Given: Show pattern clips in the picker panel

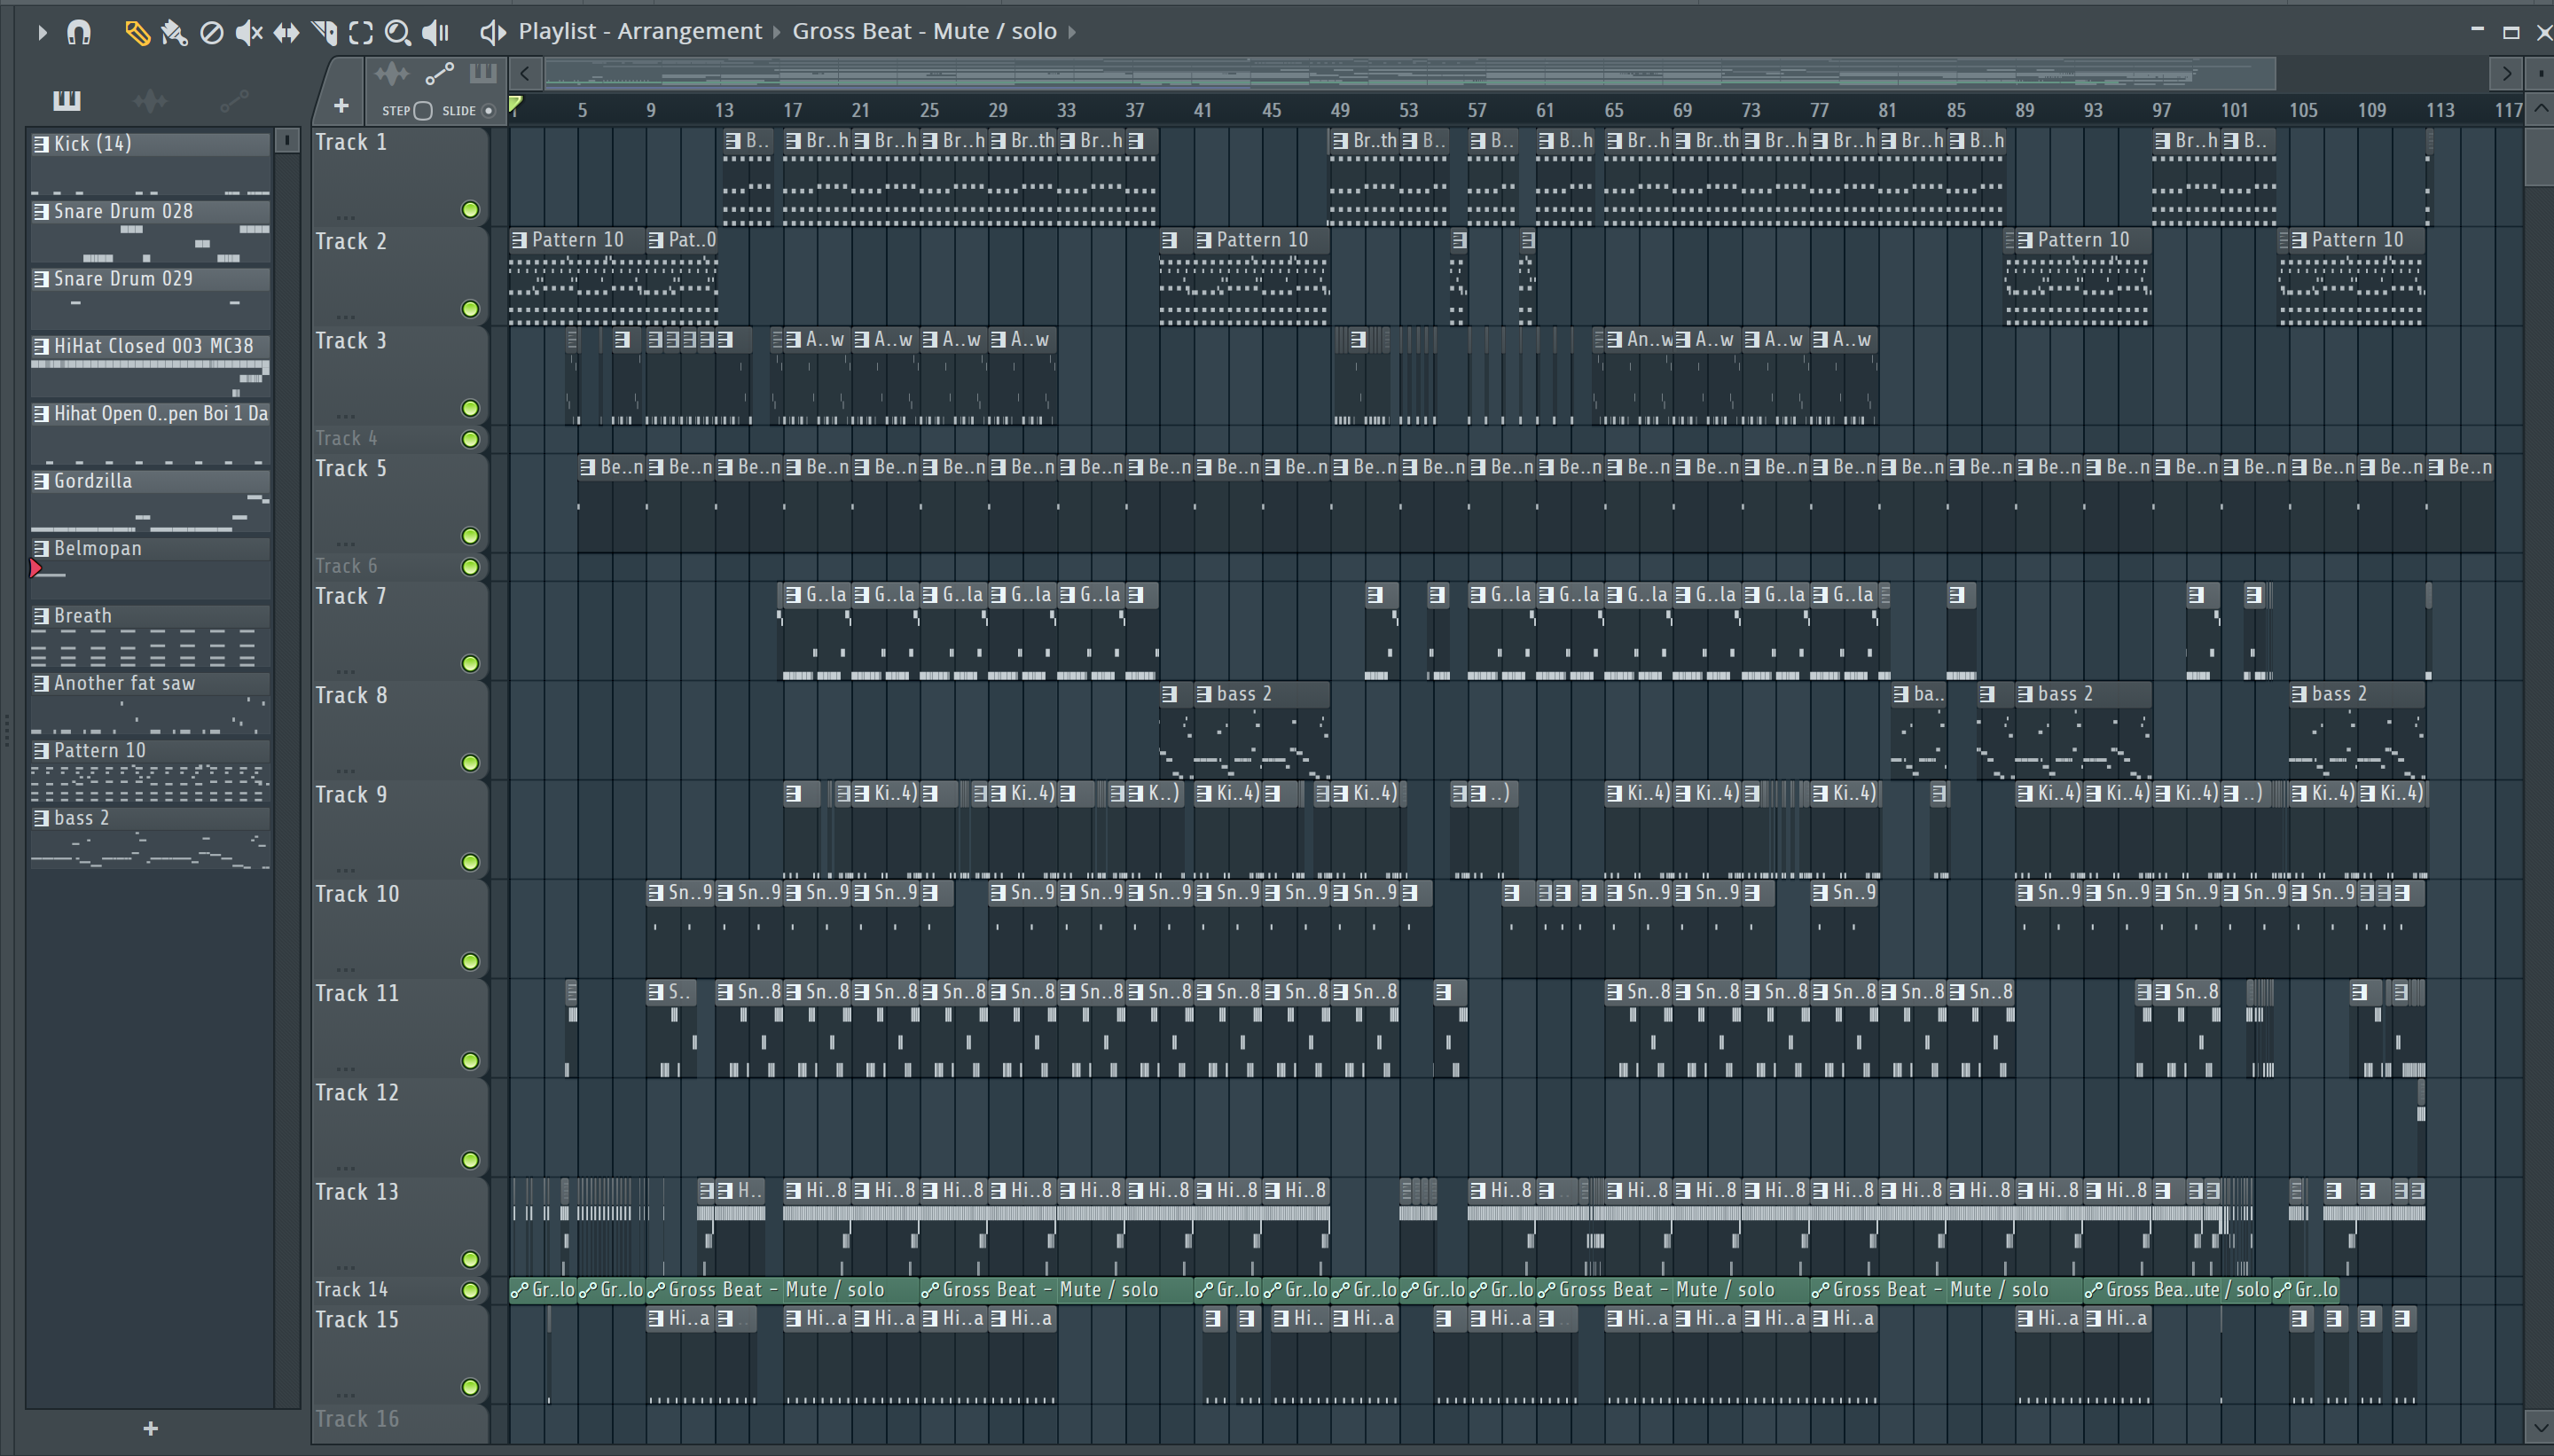Looking at the screenshot, I should (x=67, y=99).
